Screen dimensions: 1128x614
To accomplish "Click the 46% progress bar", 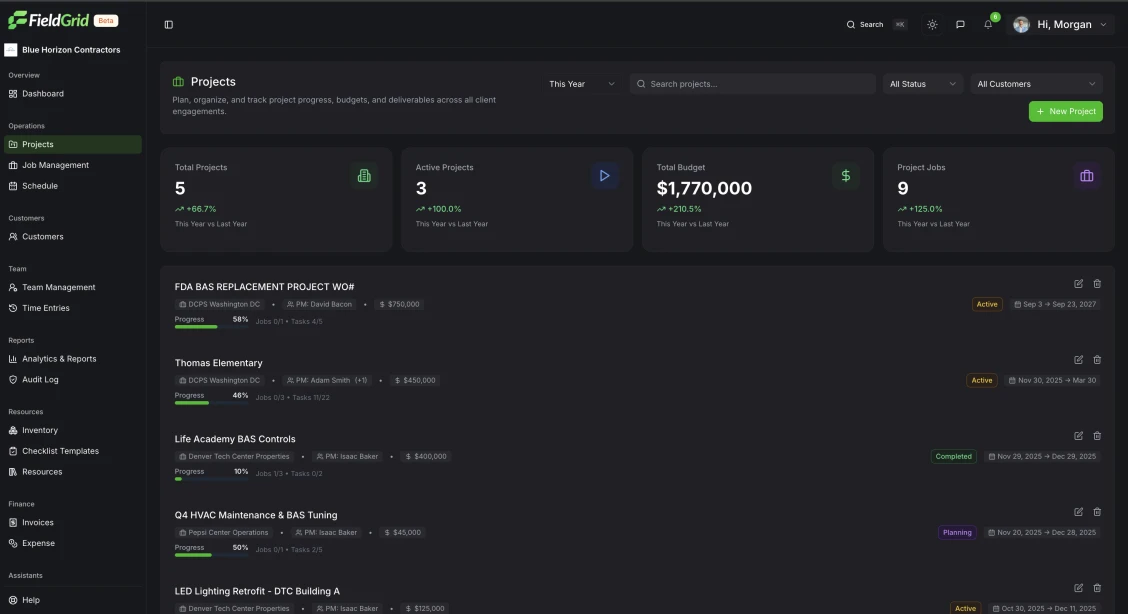I will [x=212, y=403].
